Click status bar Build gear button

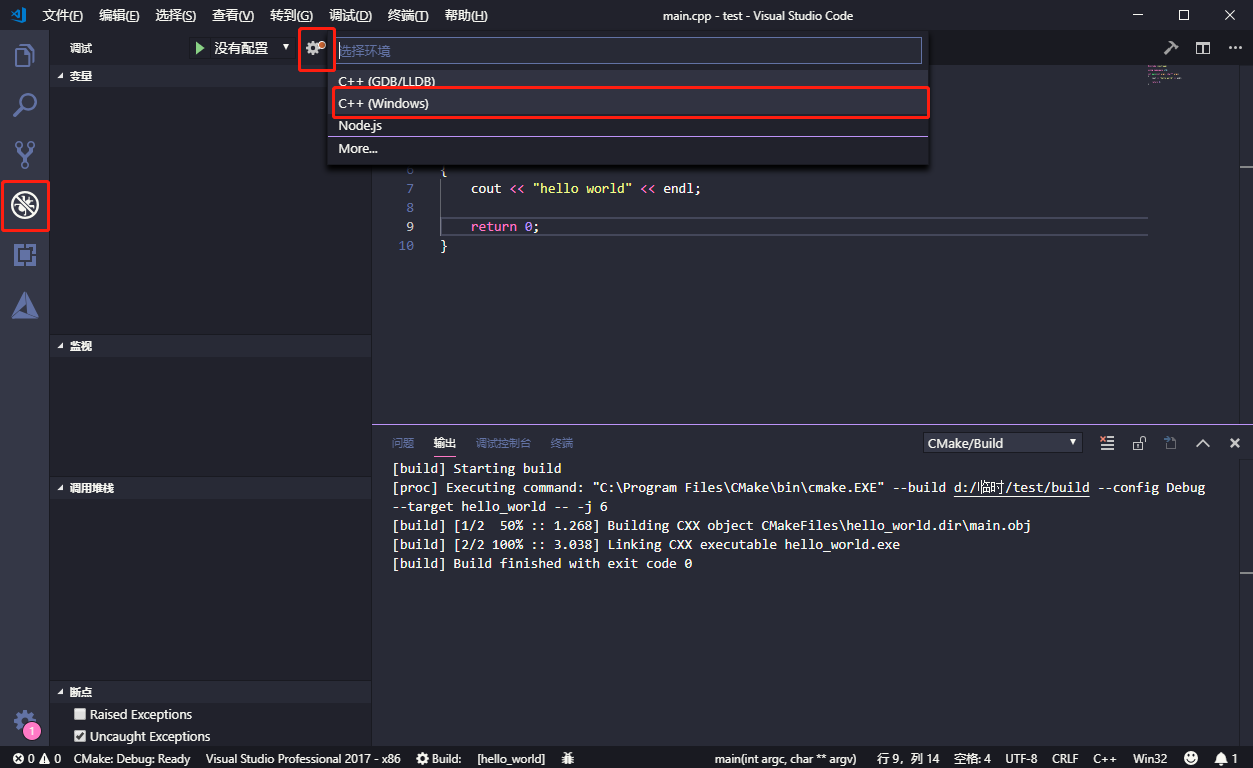pos(439,759)
